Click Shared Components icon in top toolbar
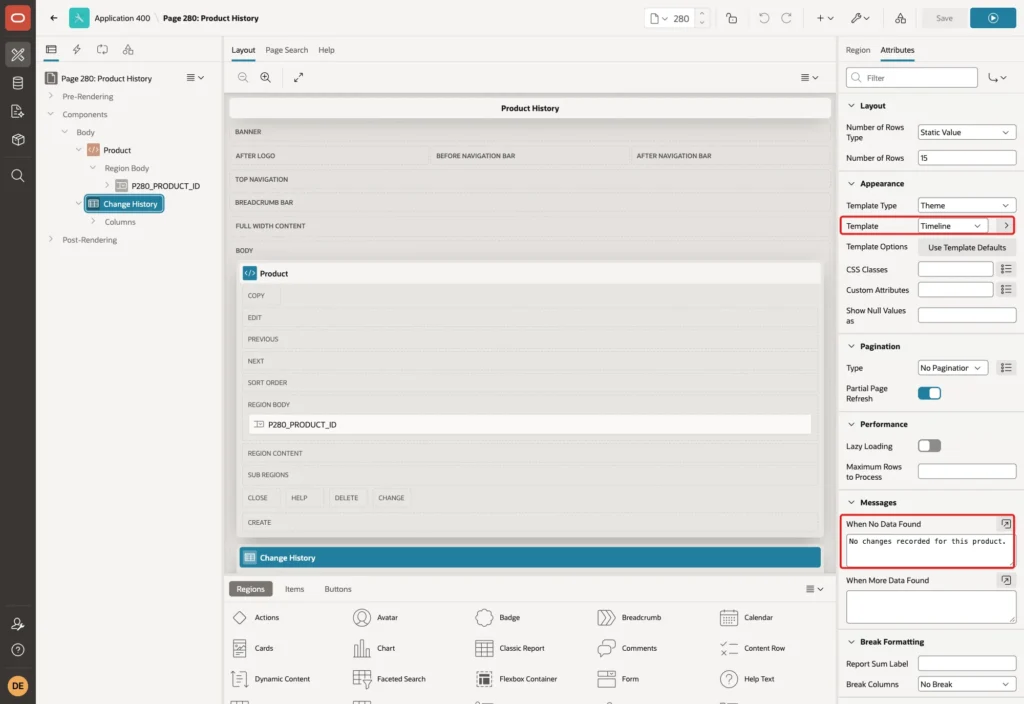Screen dimensions: 1024x704 [x=901, y=18]
